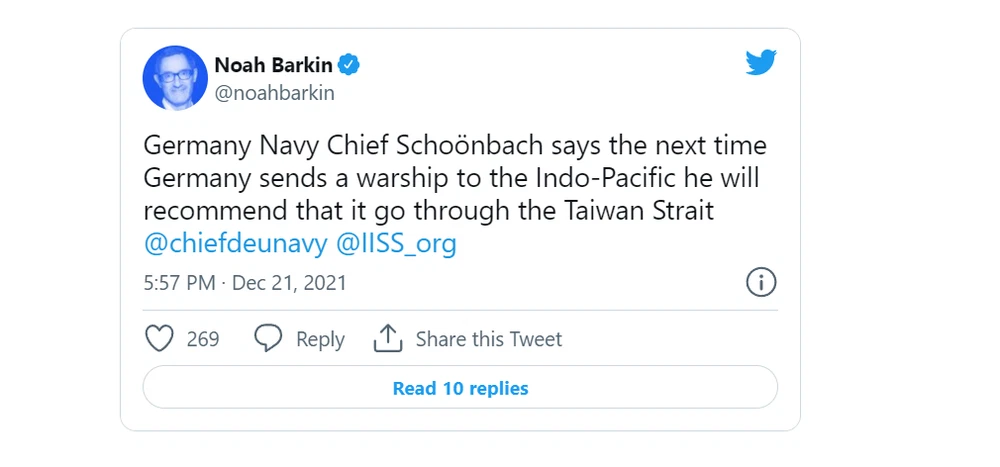Like the tweet with the heart icon

pyautogui.click(x=160, y=339)
